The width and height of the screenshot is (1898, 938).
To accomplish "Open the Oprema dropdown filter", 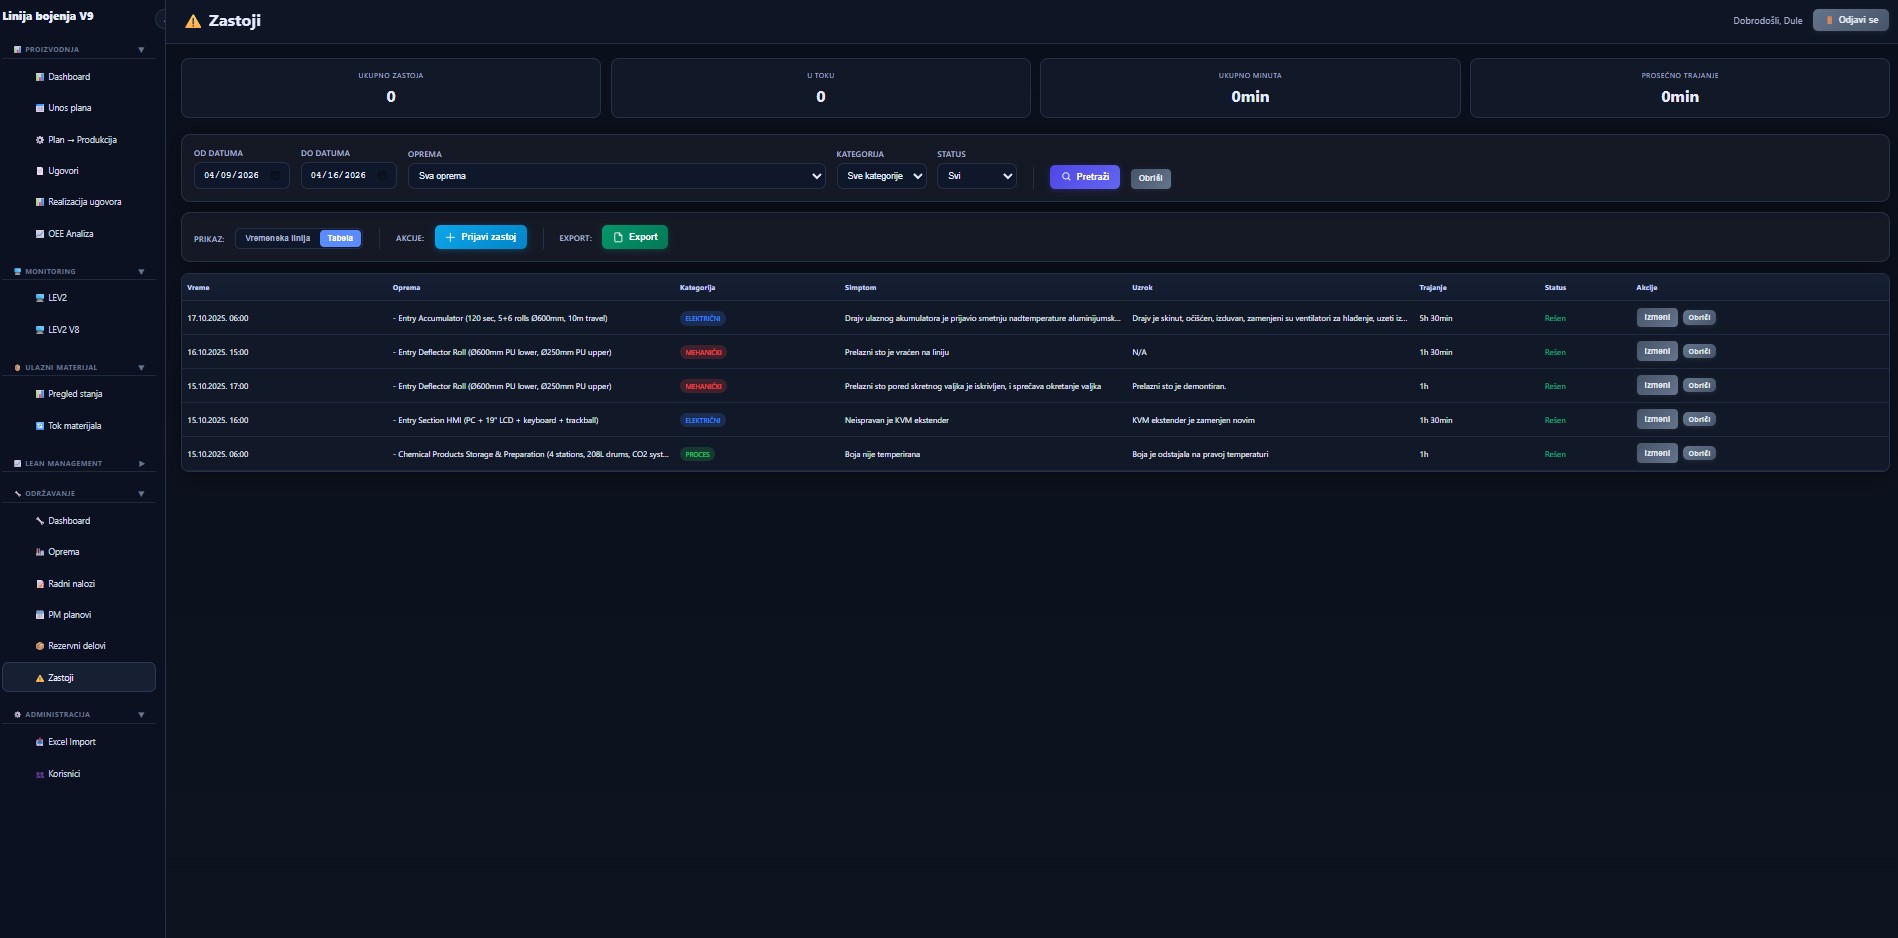I will (x=617, y=176).
